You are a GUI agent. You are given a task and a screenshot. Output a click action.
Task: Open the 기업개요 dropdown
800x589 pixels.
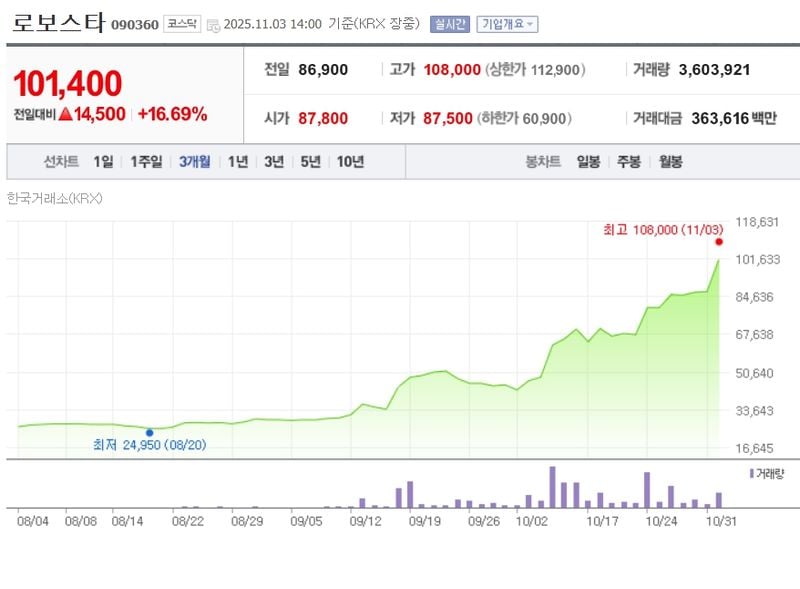pos(507,22)
